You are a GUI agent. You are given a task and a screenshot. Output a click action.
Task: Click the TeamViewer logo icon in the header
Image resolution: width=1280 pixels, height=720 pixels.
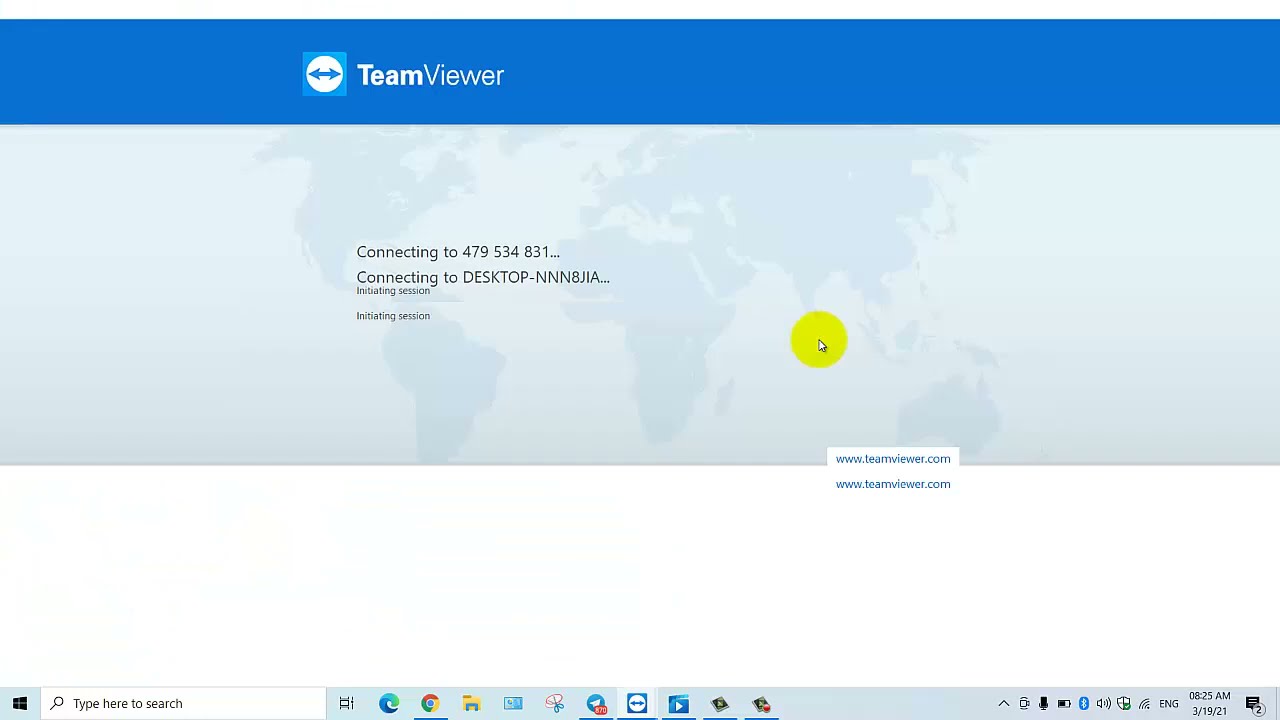tap(325, 74)
